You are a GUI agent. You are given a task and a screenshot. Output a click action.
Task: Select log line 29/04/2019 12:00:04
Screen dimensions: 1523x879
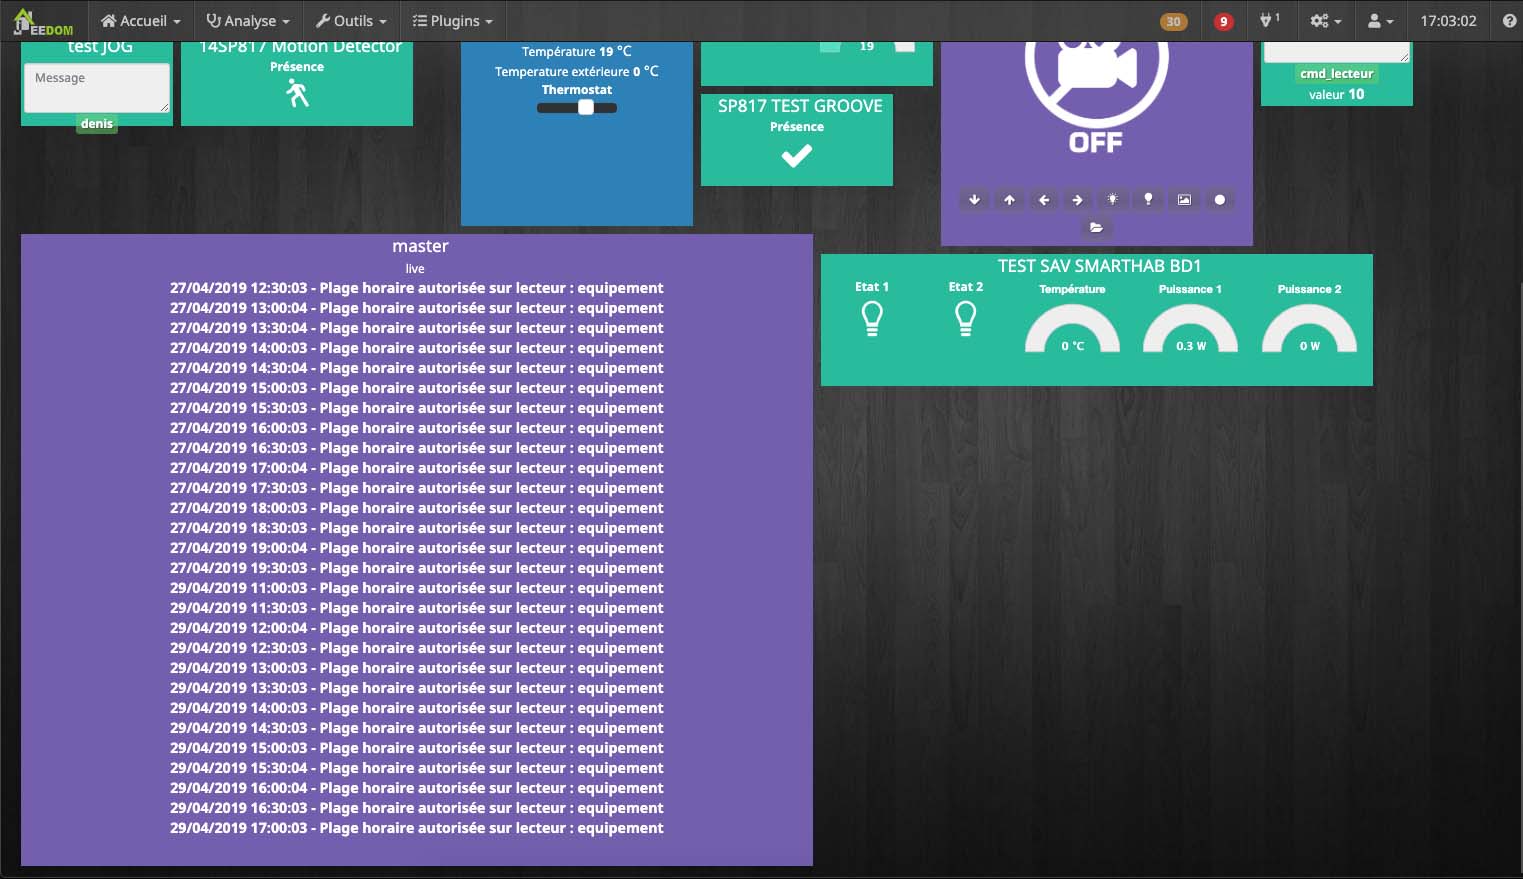[x=416, y=628]
